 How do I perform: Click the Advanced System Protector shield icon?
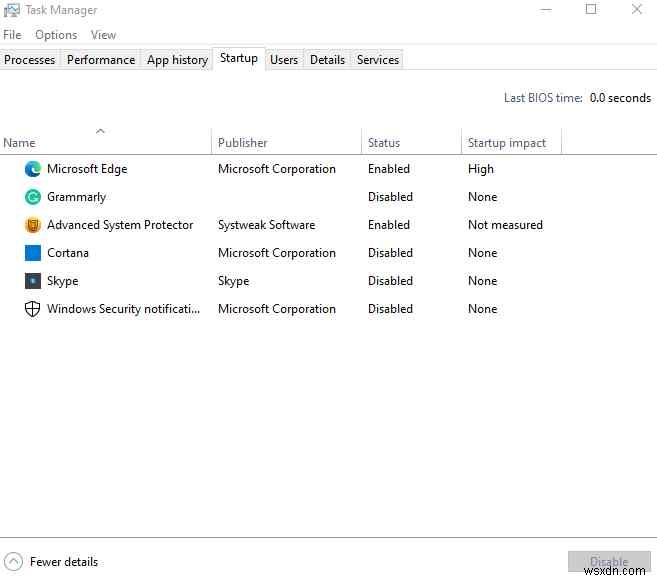33,225
